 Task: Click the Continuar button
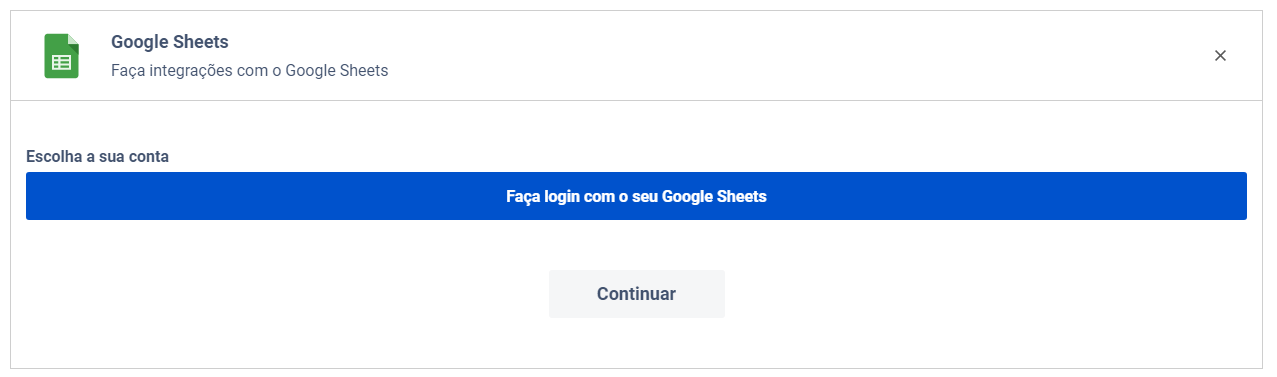pyautogui.click(x=636, y=294)
